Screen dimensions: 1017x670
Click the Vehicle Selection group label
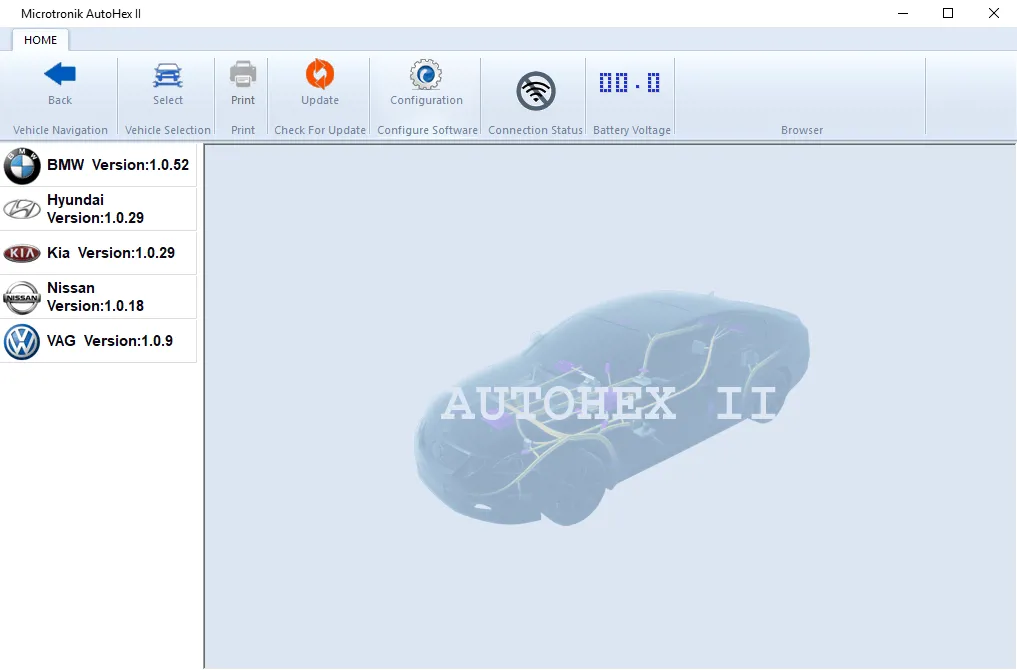coord(168,130)
